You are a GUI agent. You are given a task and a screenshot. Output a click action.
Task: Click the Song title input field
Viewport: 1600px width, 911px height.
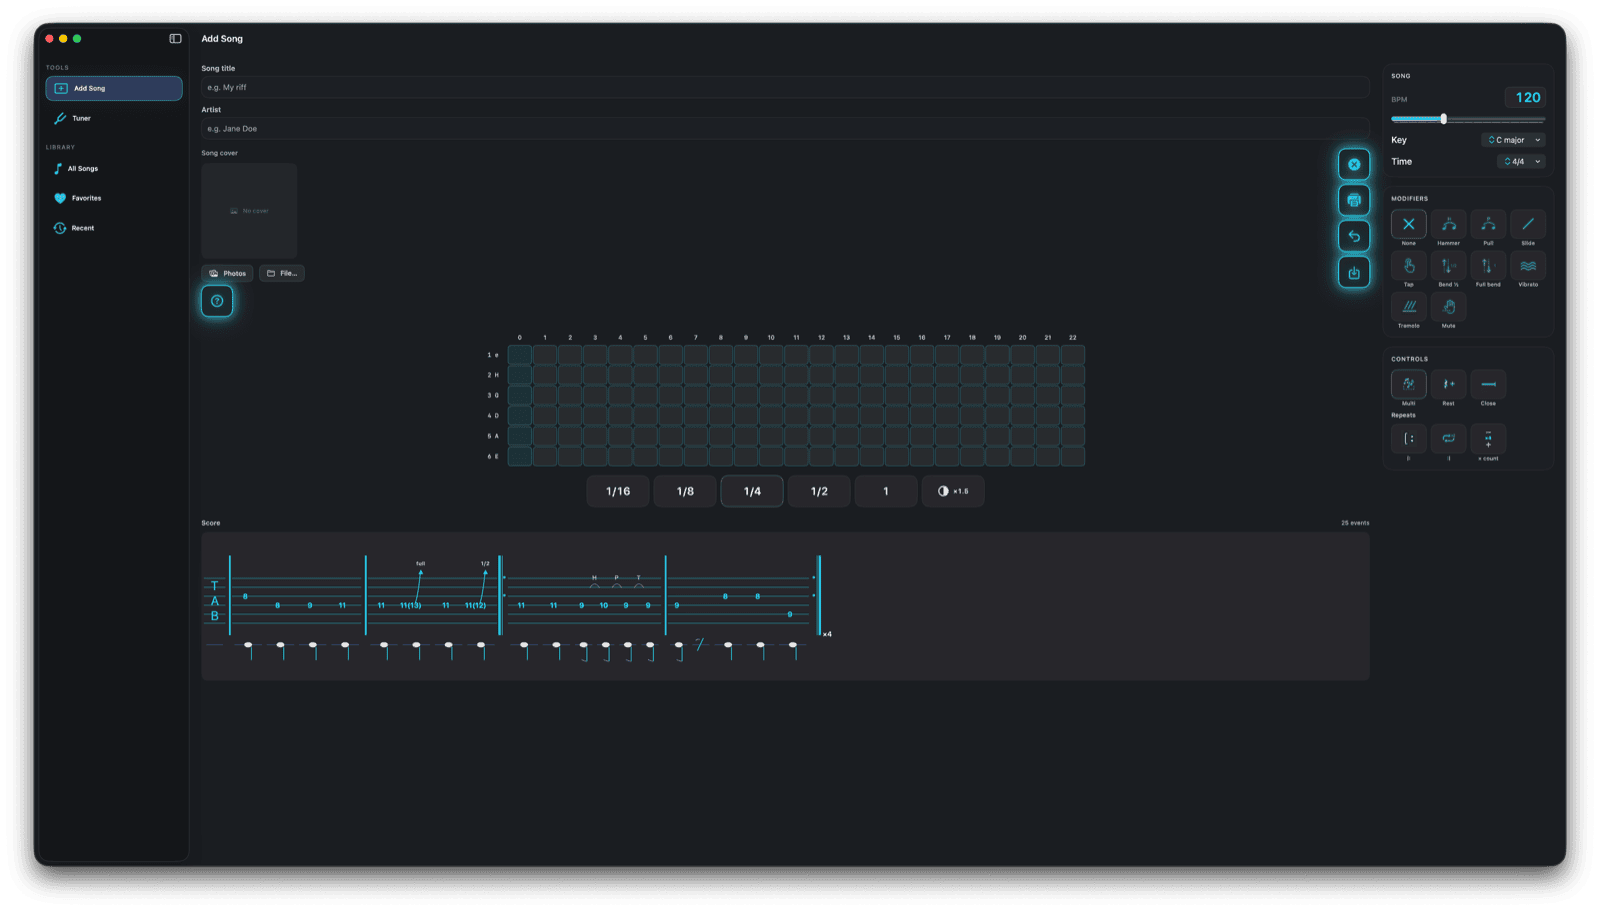785,87
